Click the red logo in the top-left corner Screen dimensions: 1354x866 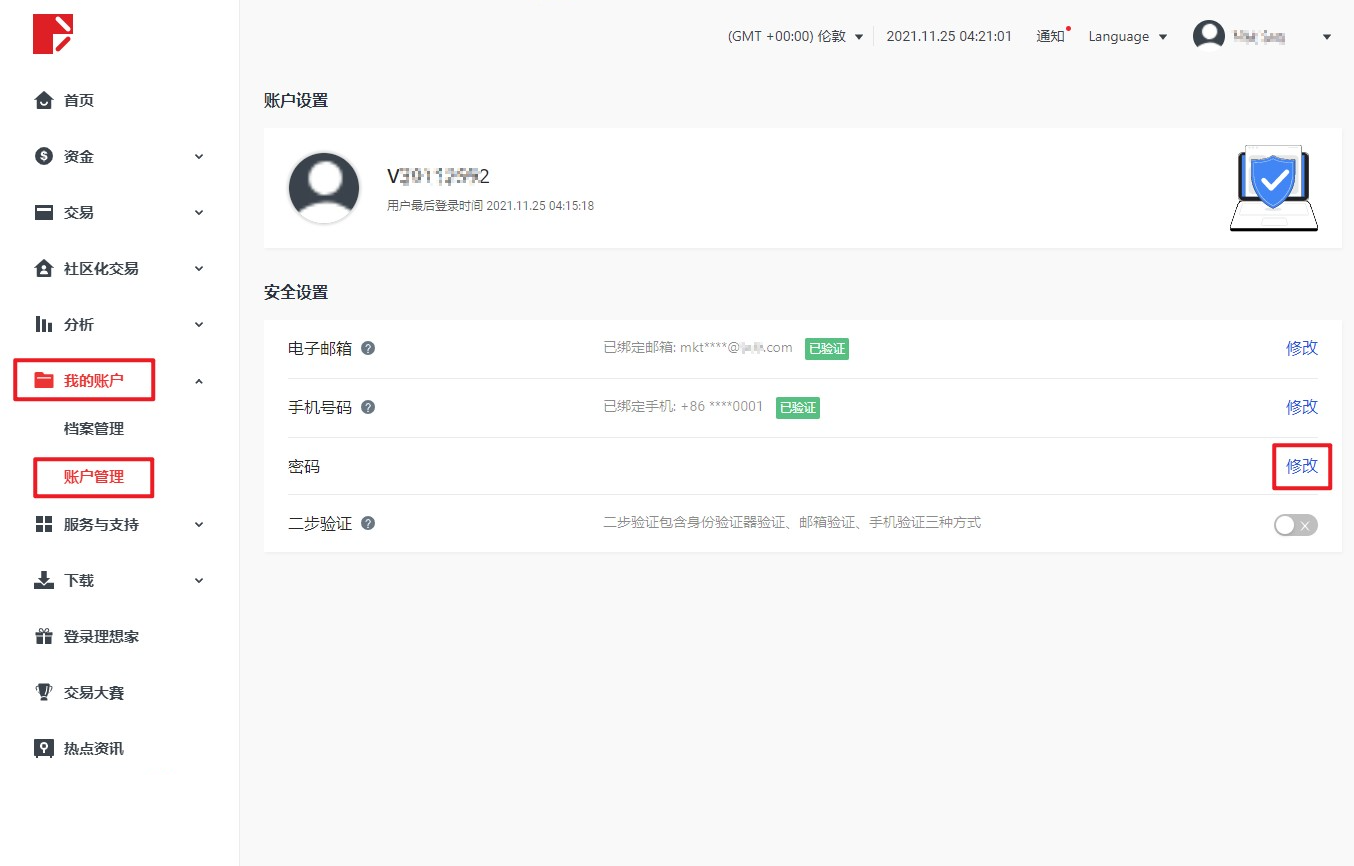click(x=52, y=34)
